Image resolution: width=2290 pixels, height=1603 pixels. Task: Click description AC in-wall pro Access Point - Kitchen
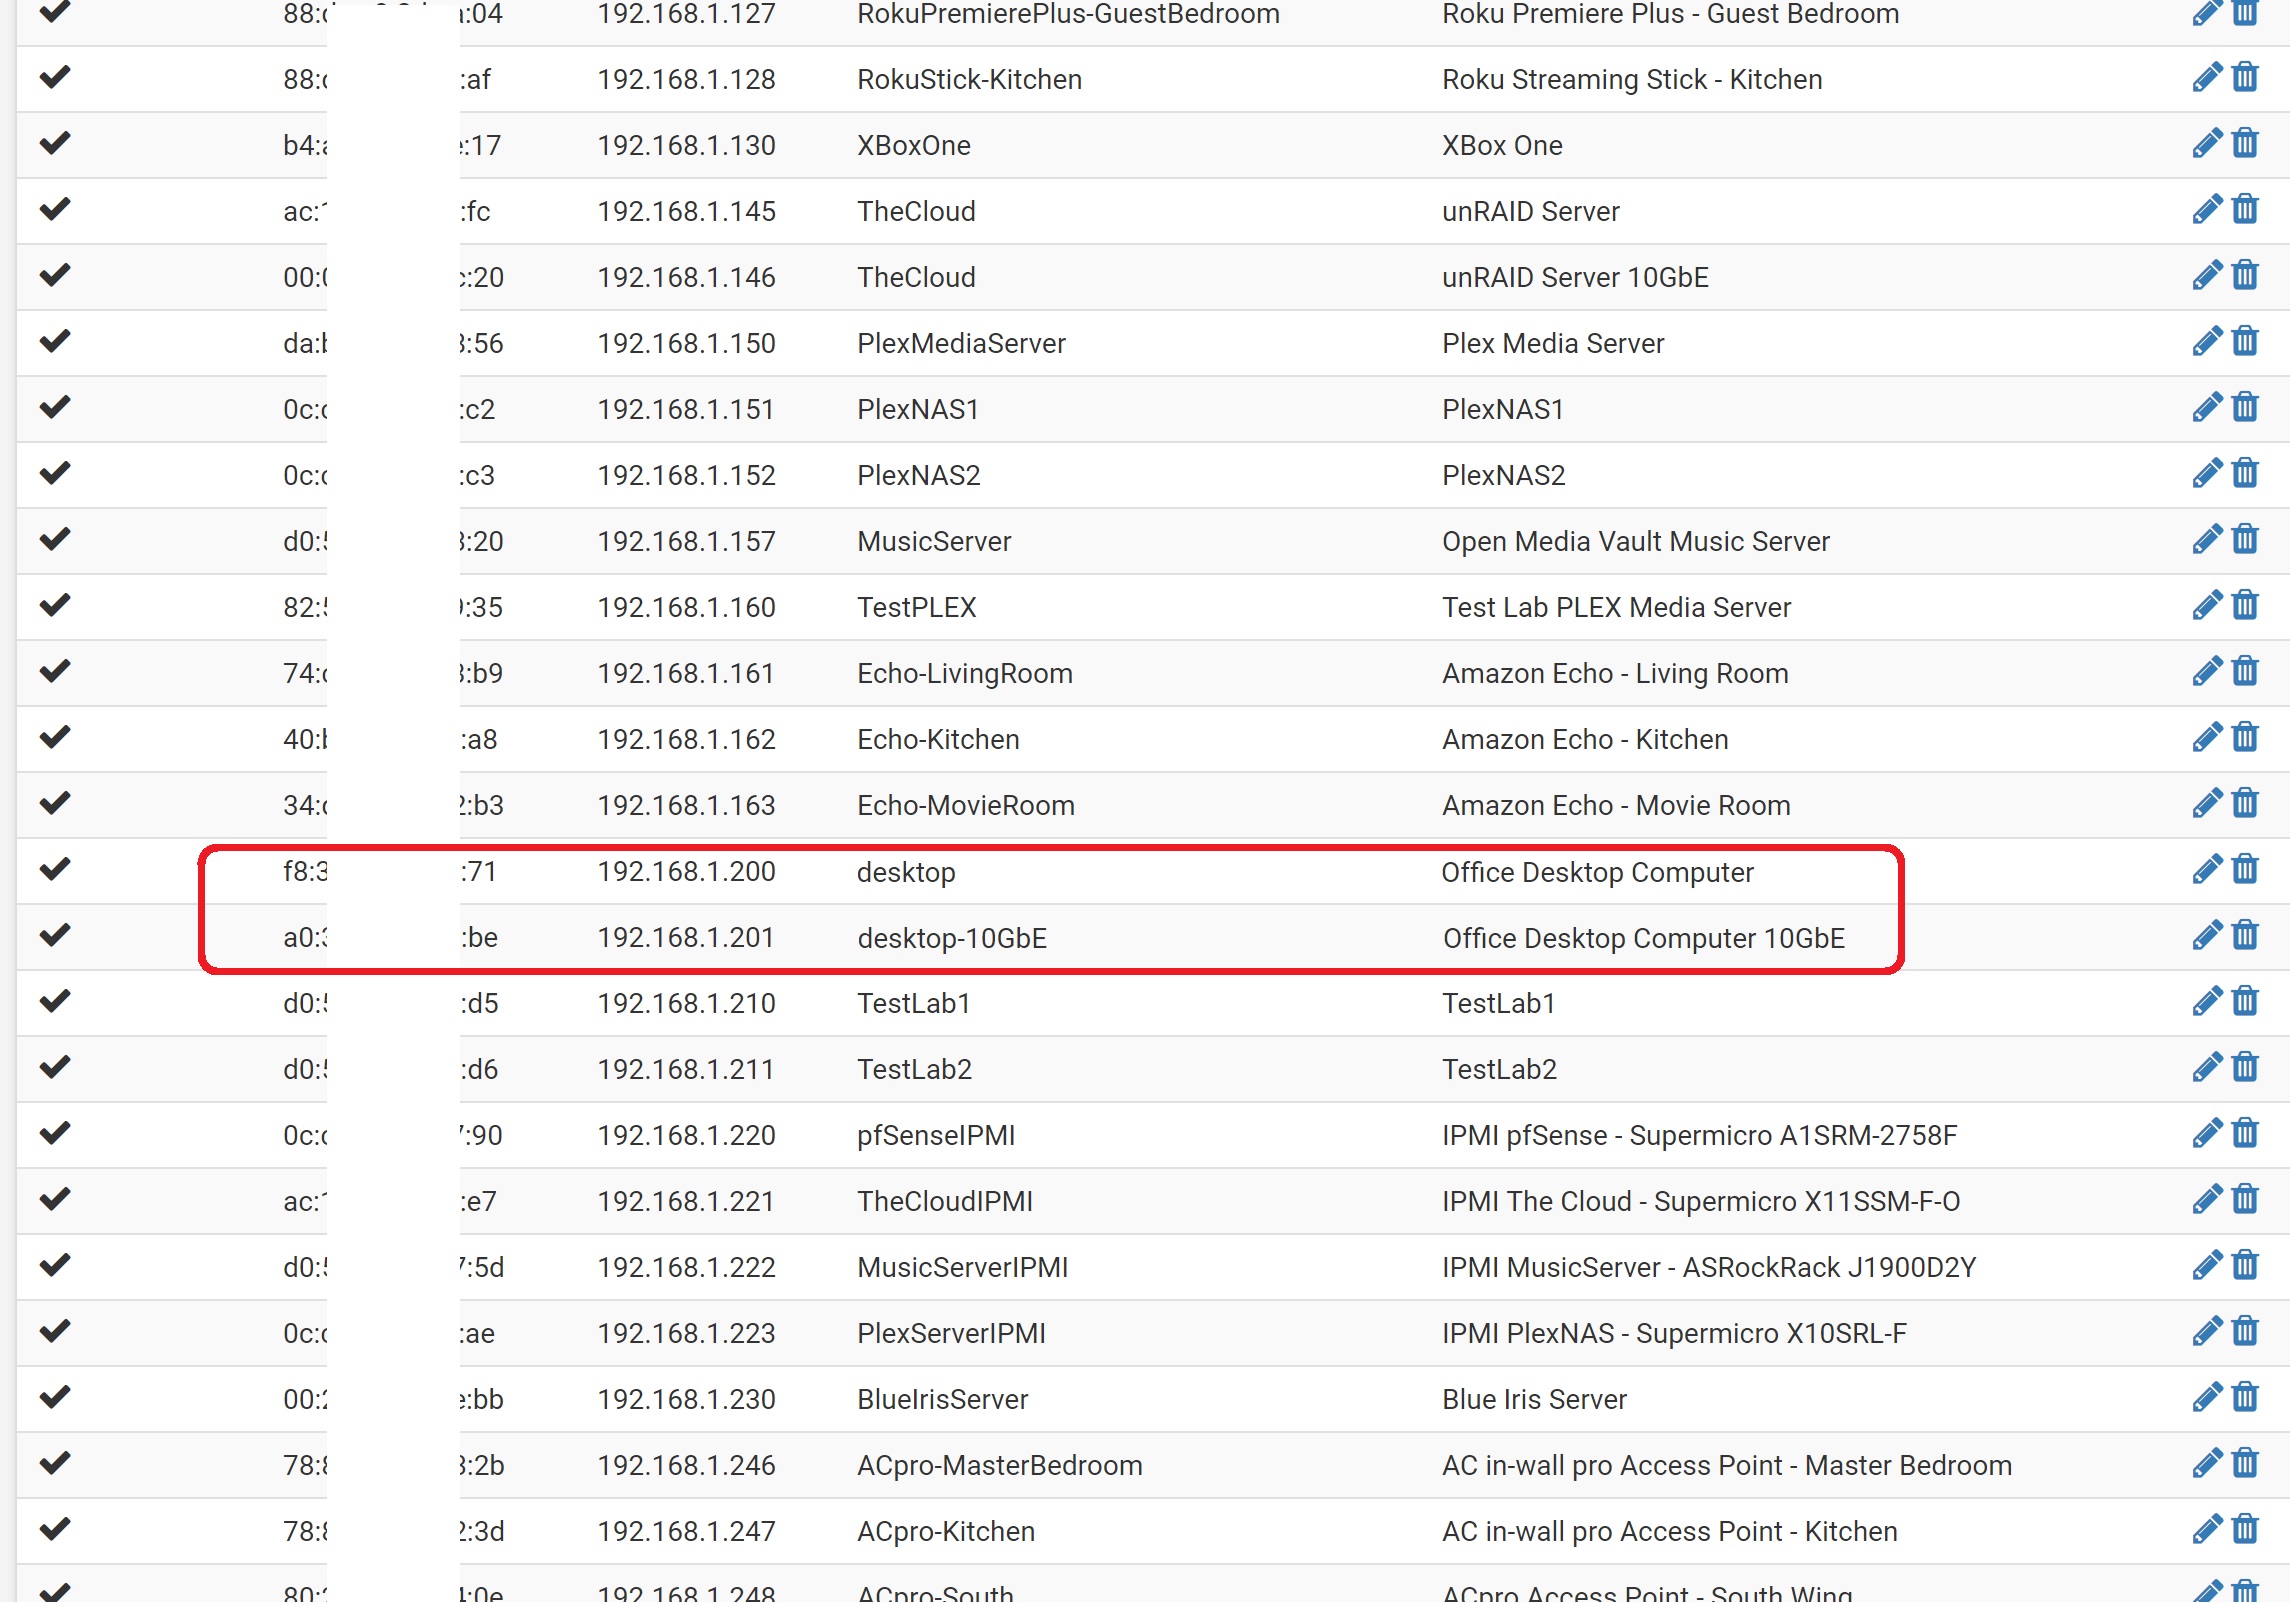pos(1670,1532)
